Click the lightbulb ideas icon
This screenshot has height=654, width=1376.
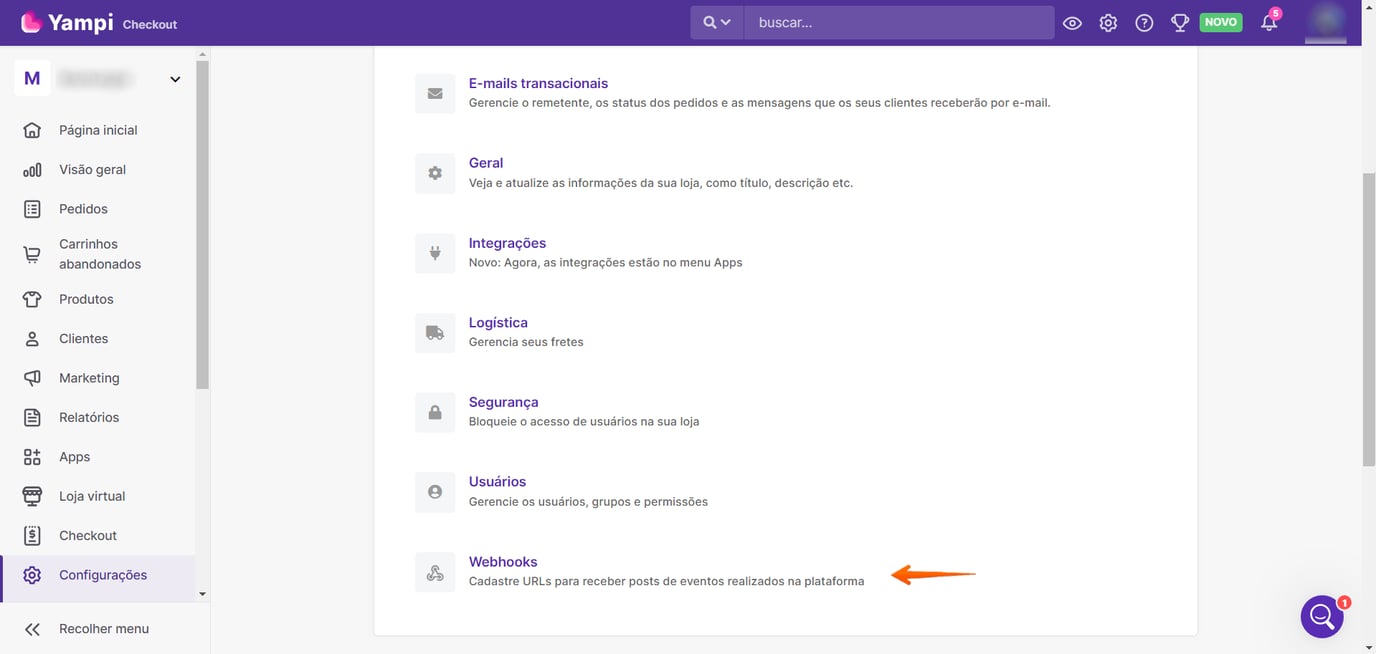pyautogui.click(x=1180, y=21)
